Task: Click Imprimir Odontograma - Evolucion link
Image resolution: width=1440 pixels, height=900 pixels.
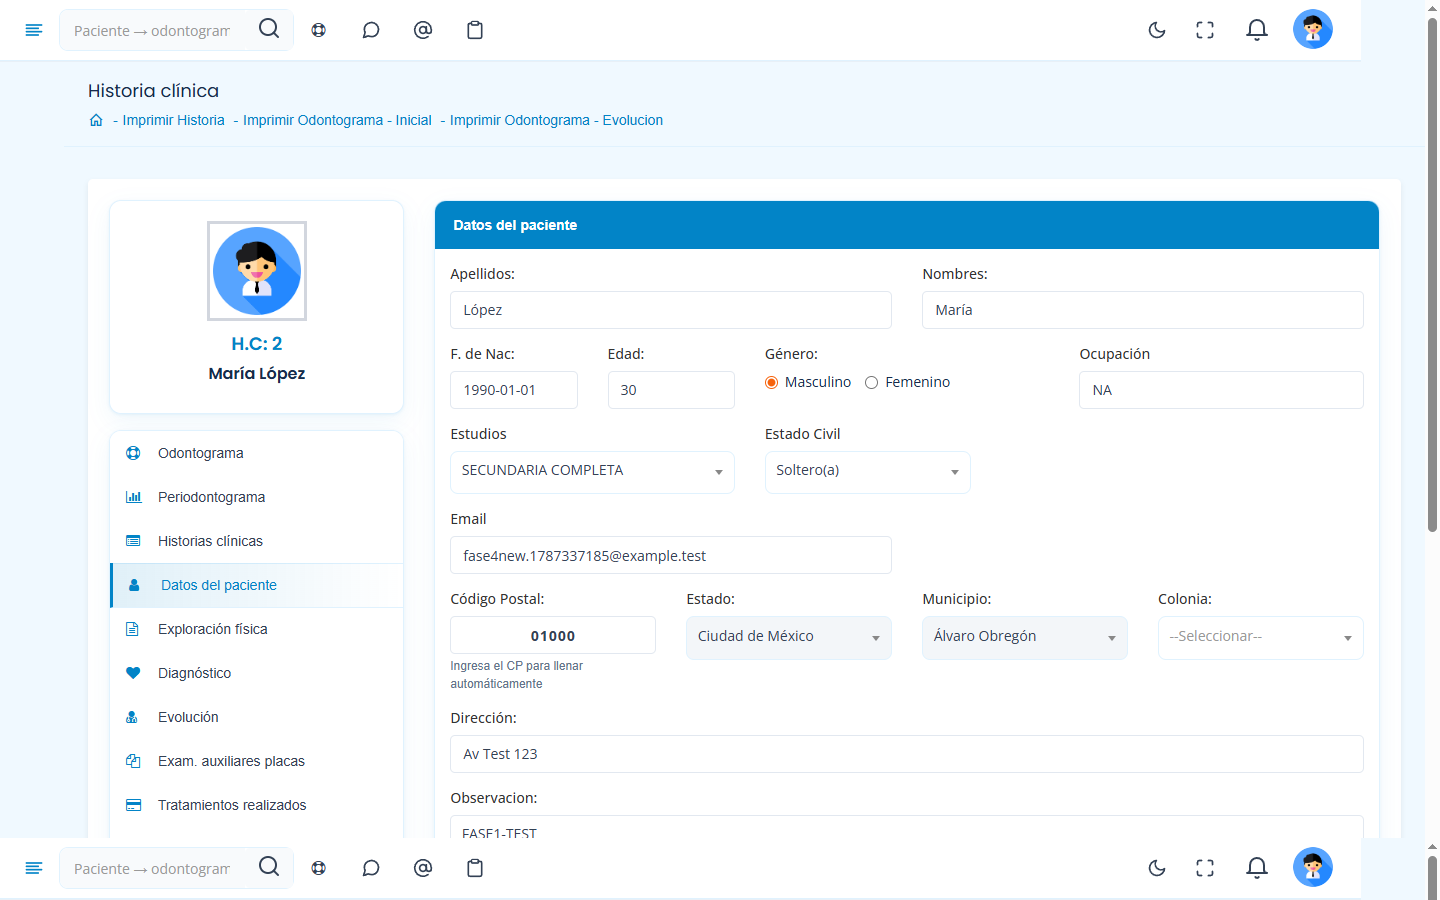Action: point(556,120)
